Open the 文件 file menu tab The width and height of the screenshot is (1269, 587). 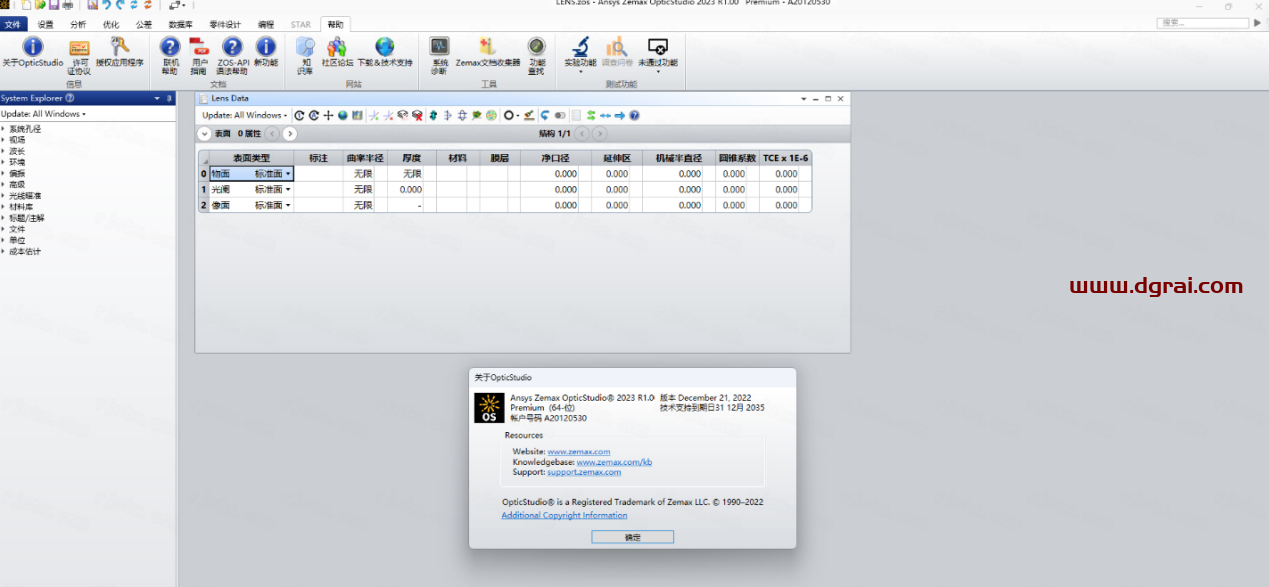12,24
